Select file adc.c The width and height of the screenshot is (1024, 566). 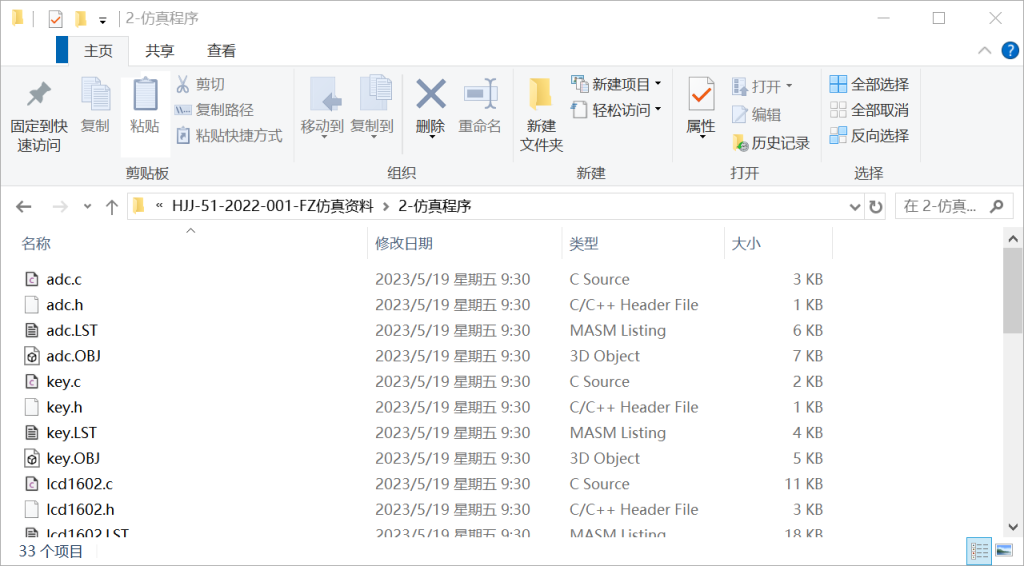click(63, 279)
